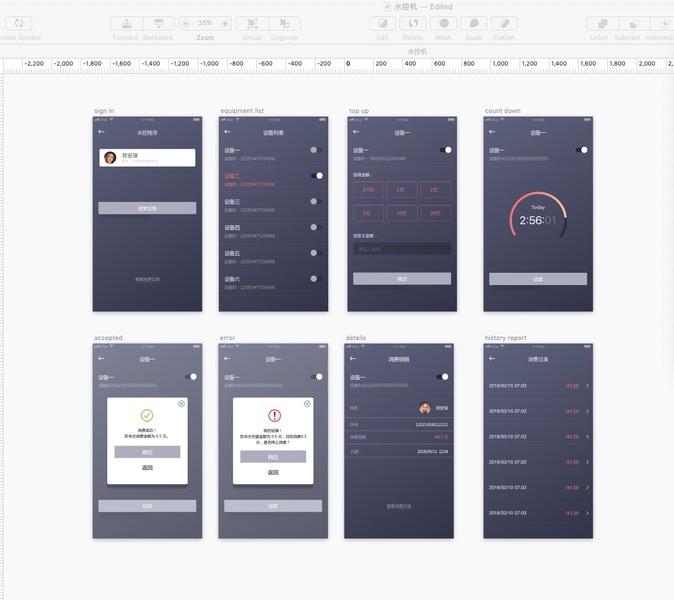Click the Scale tool icon
Screen dimensions: 674x600
point(474,23)
